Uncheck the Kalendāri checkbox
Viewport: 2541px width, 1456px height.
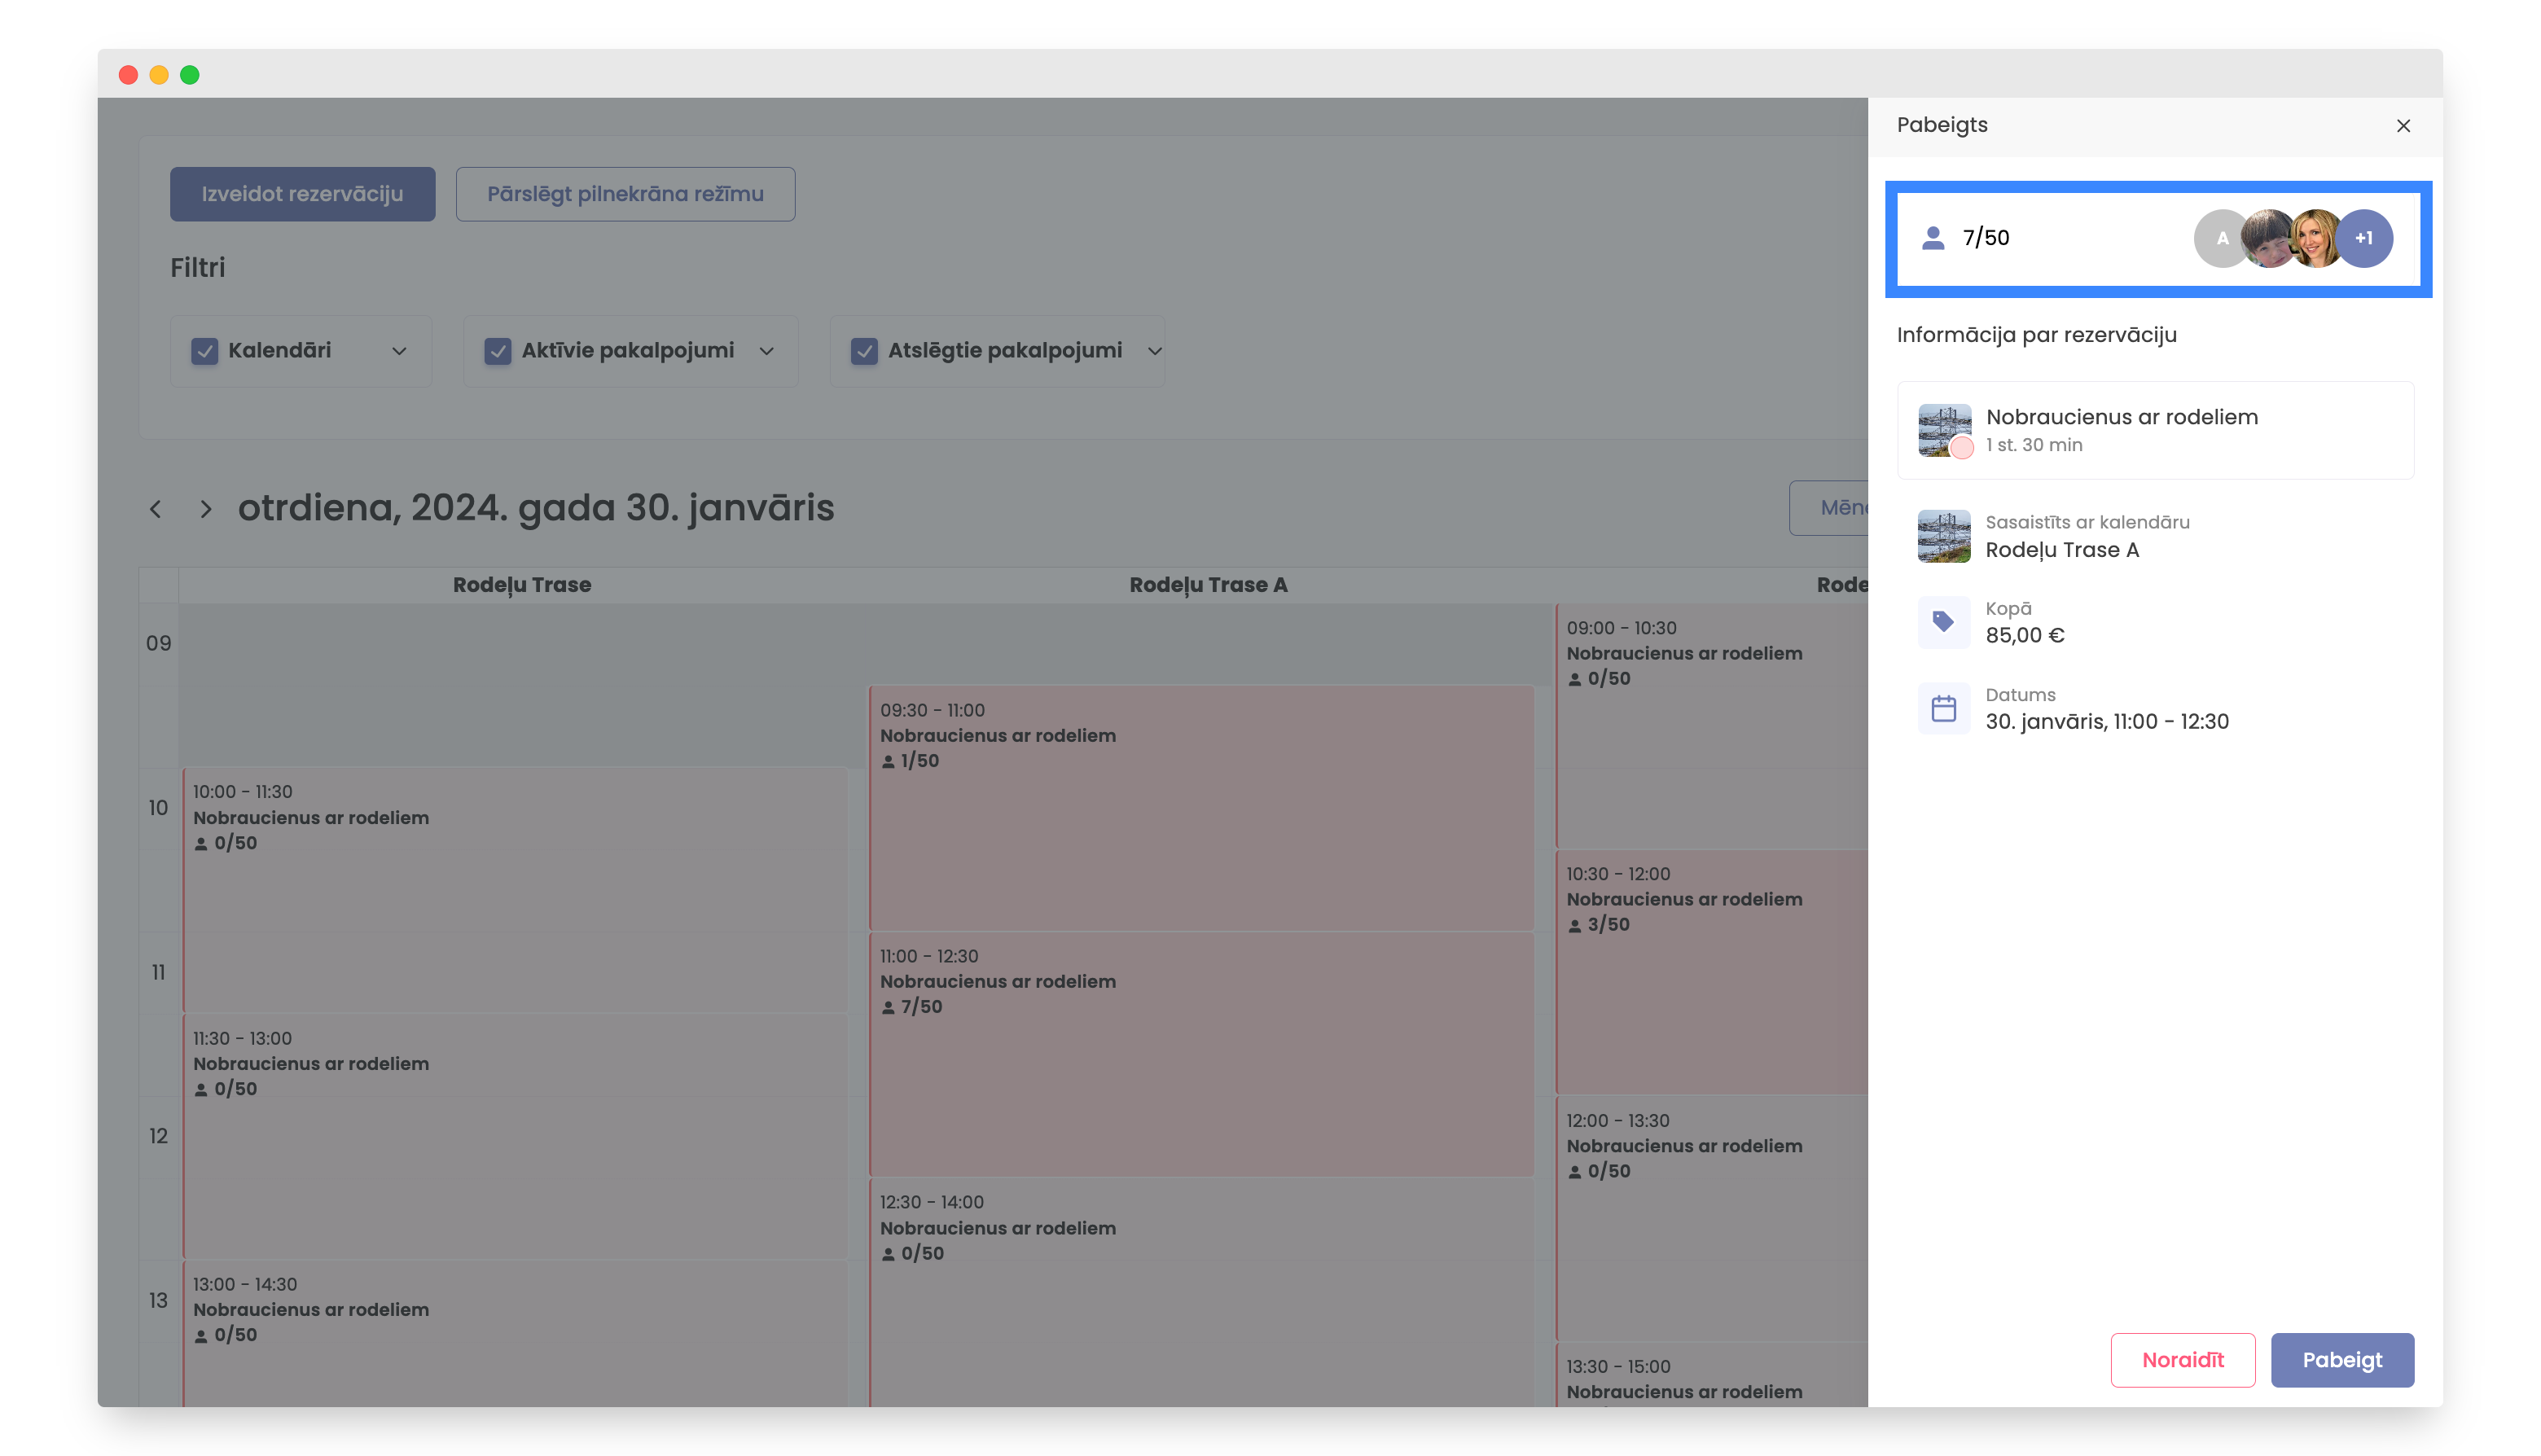point(205,351)
